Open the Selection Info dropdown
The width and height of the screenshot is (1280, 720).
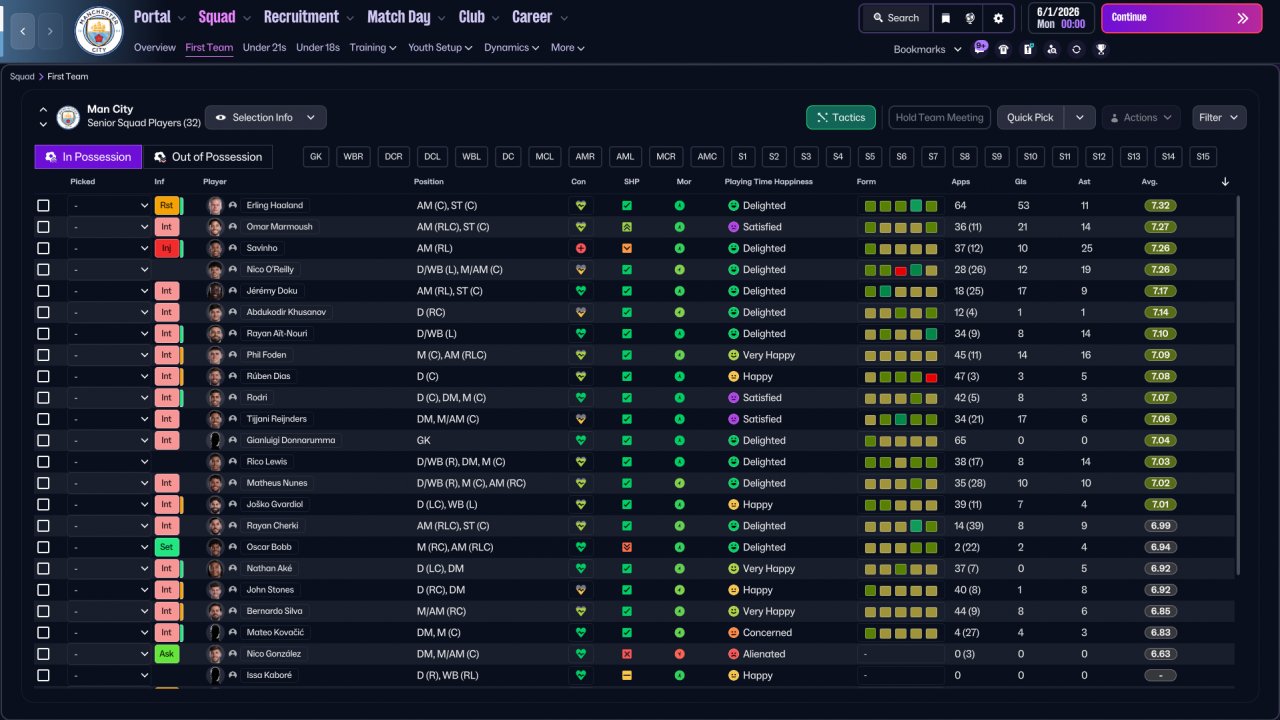click(x=265, y=118)
